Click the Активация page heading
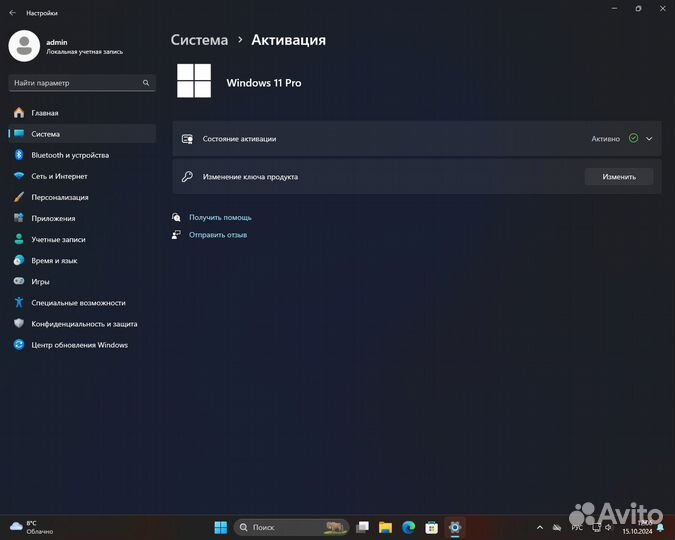The height and width of the screenshot is (540, 675). [288, 40]
